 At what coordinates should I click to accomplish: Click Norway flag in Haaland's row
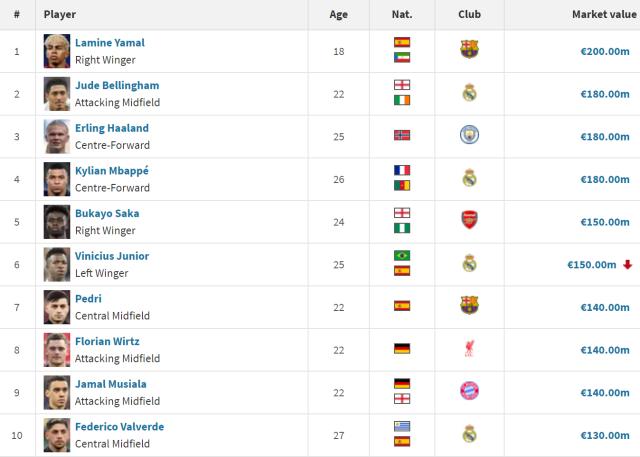[402, 135]
